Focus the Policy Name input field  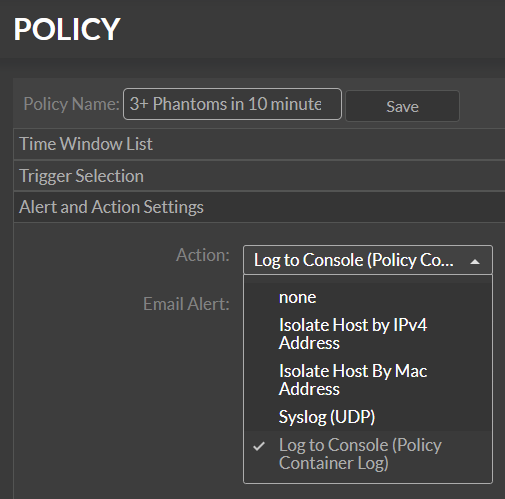tap(232, 104)
